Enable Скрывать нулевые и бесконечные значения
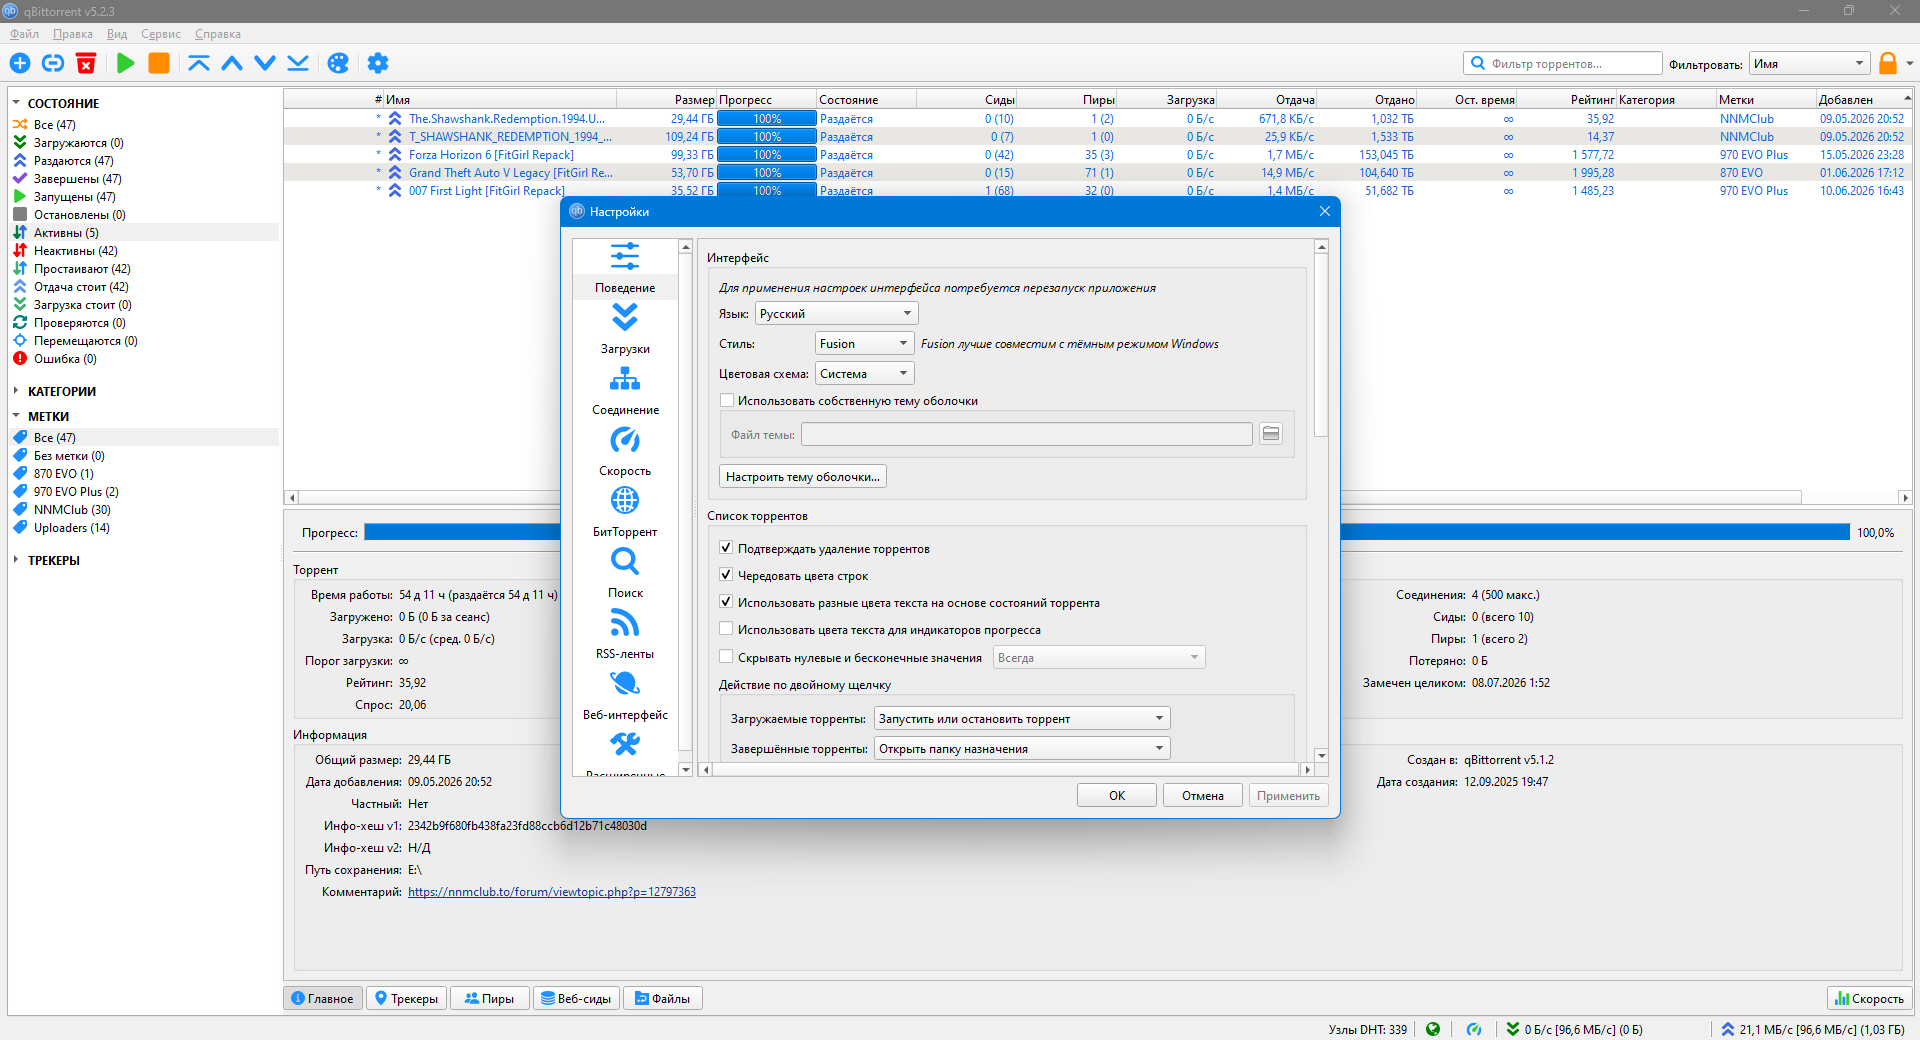 tap(727, 658)
